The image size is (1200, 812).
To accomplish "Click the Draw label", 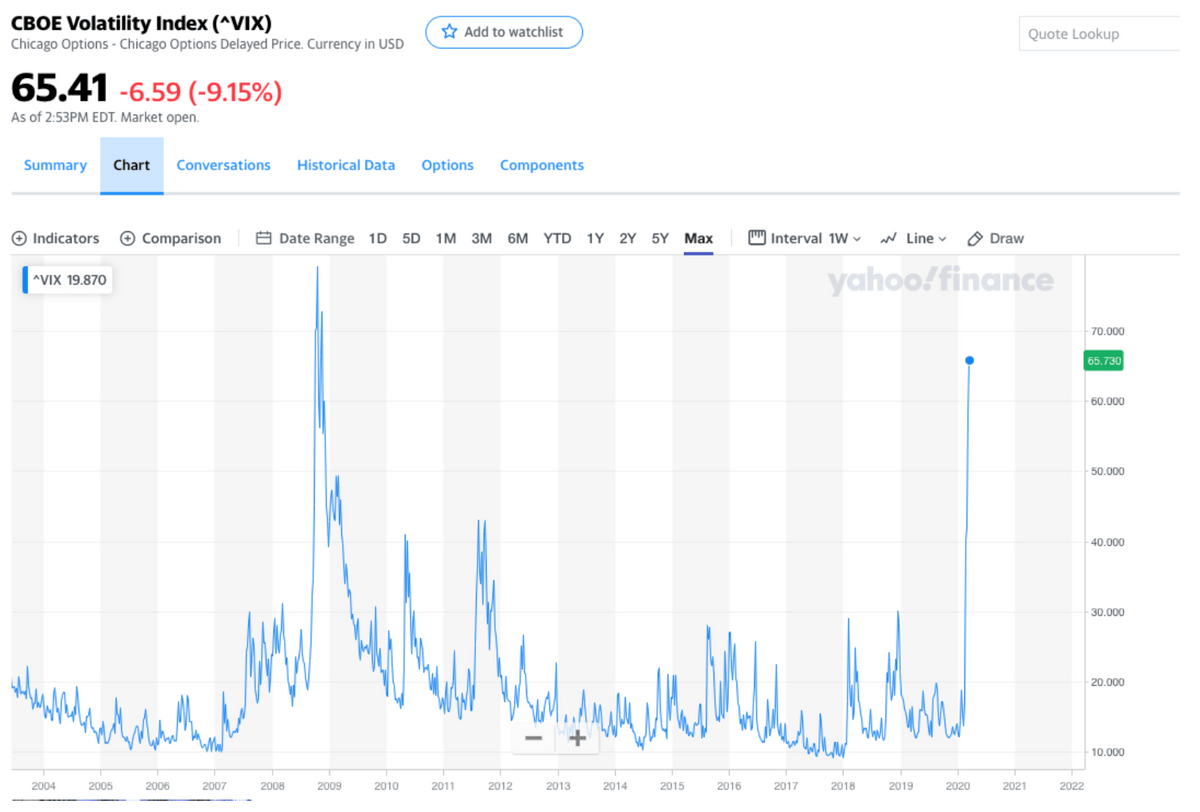I will tap(1007, 238).
